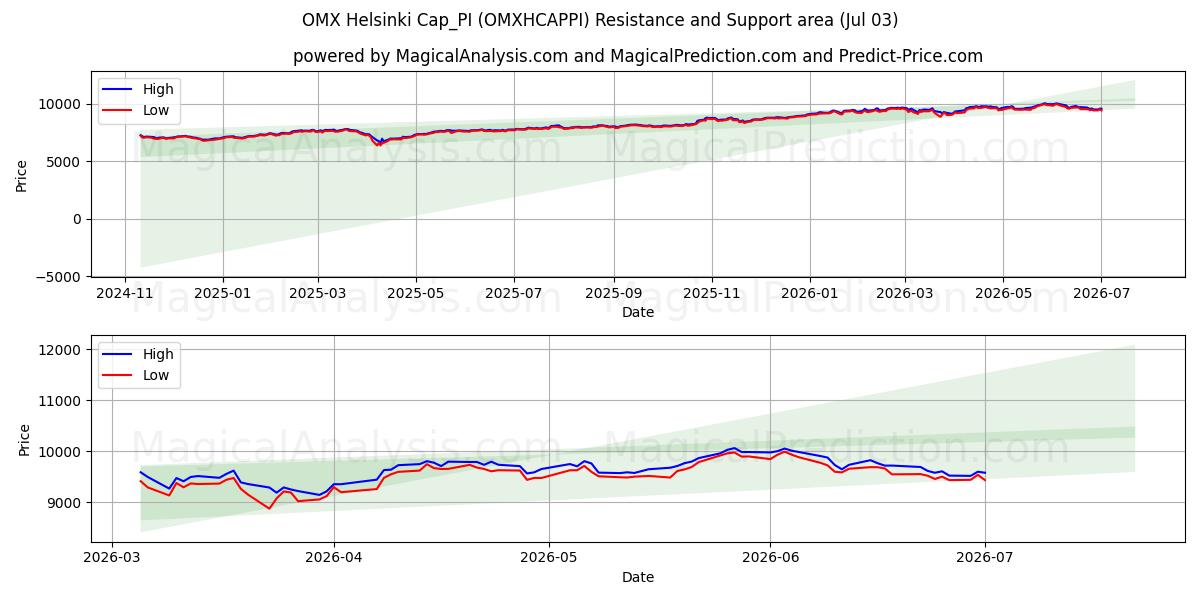Screen dimensions: 1200x600
Task: Click the '2024-11' x-axis label in top chart
Action: pyautogui.click(x=124, y=294)
